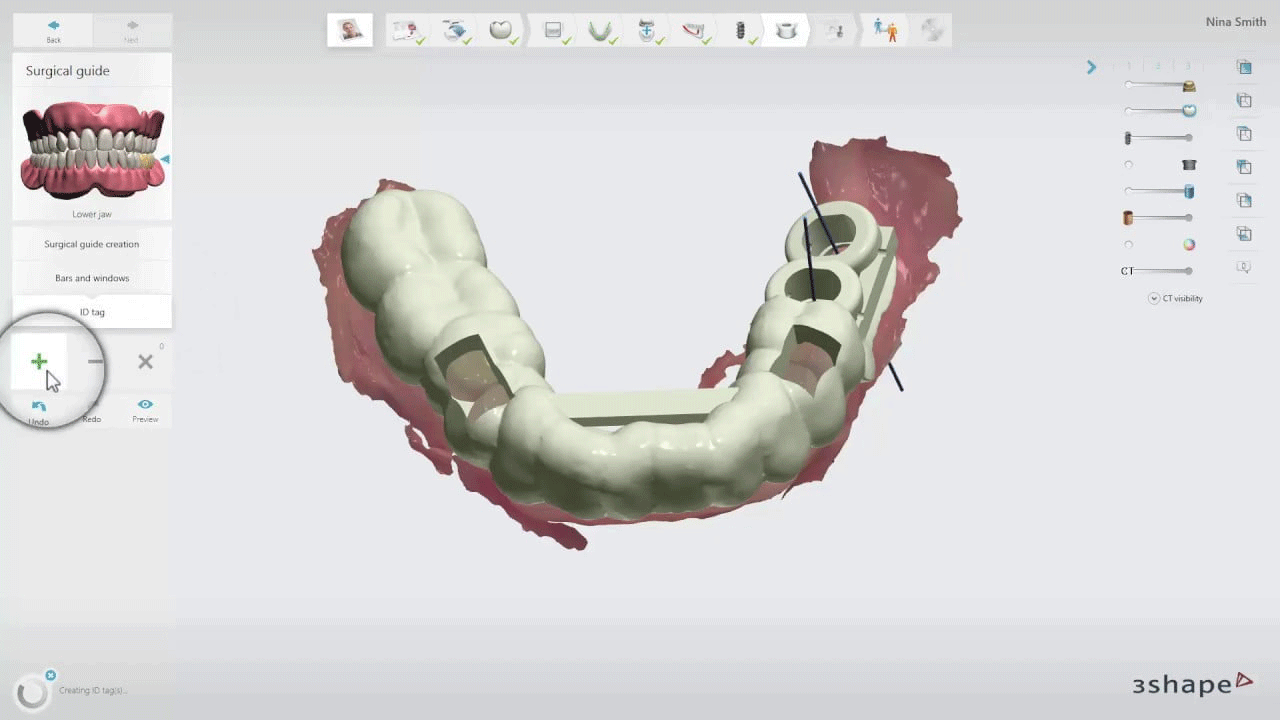Viewport: 1280px width, 720px height.
Task: Open the Lower jaw selector arrow beside thumbnail
Action: point(166,157)
